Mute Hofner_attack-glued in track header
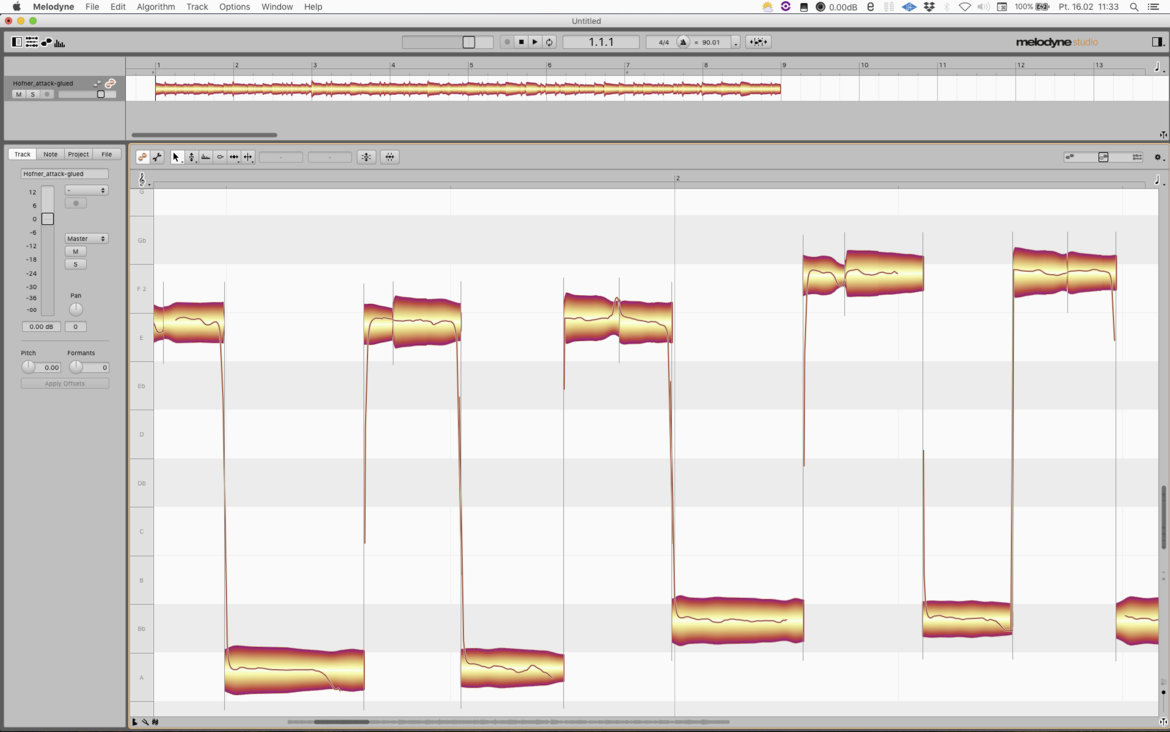1170x732 pixels. click(19, 95)
